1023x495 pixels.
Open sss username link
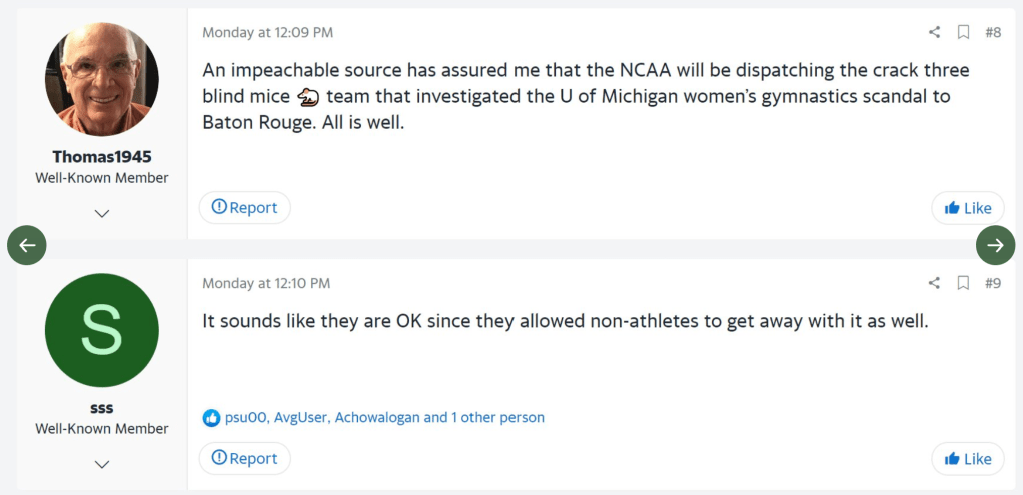tap(102, 408)
